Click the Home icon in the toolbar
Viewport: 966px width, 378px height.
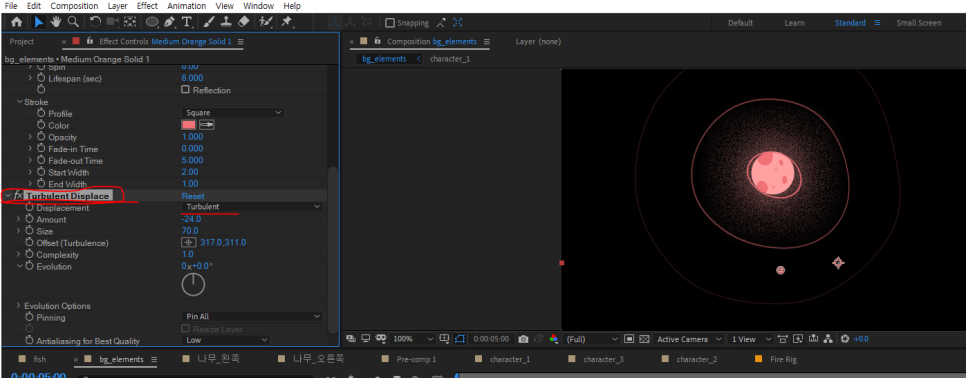coord(17,22)
